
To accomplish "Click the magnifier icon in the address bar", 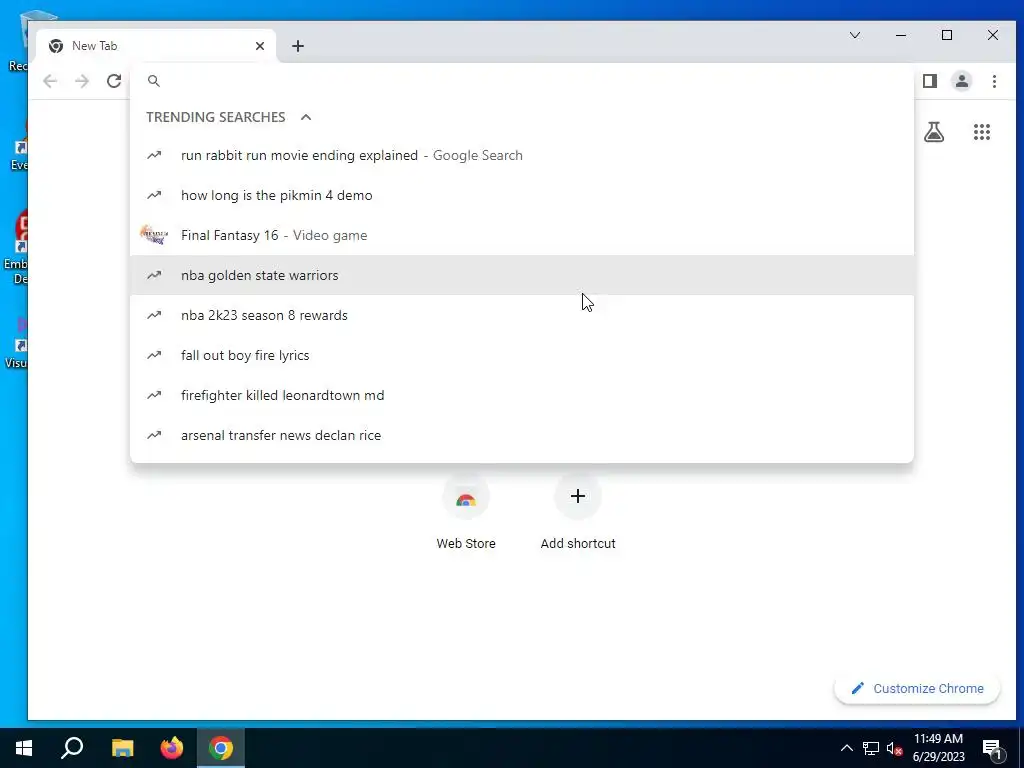I will (153, 81).
